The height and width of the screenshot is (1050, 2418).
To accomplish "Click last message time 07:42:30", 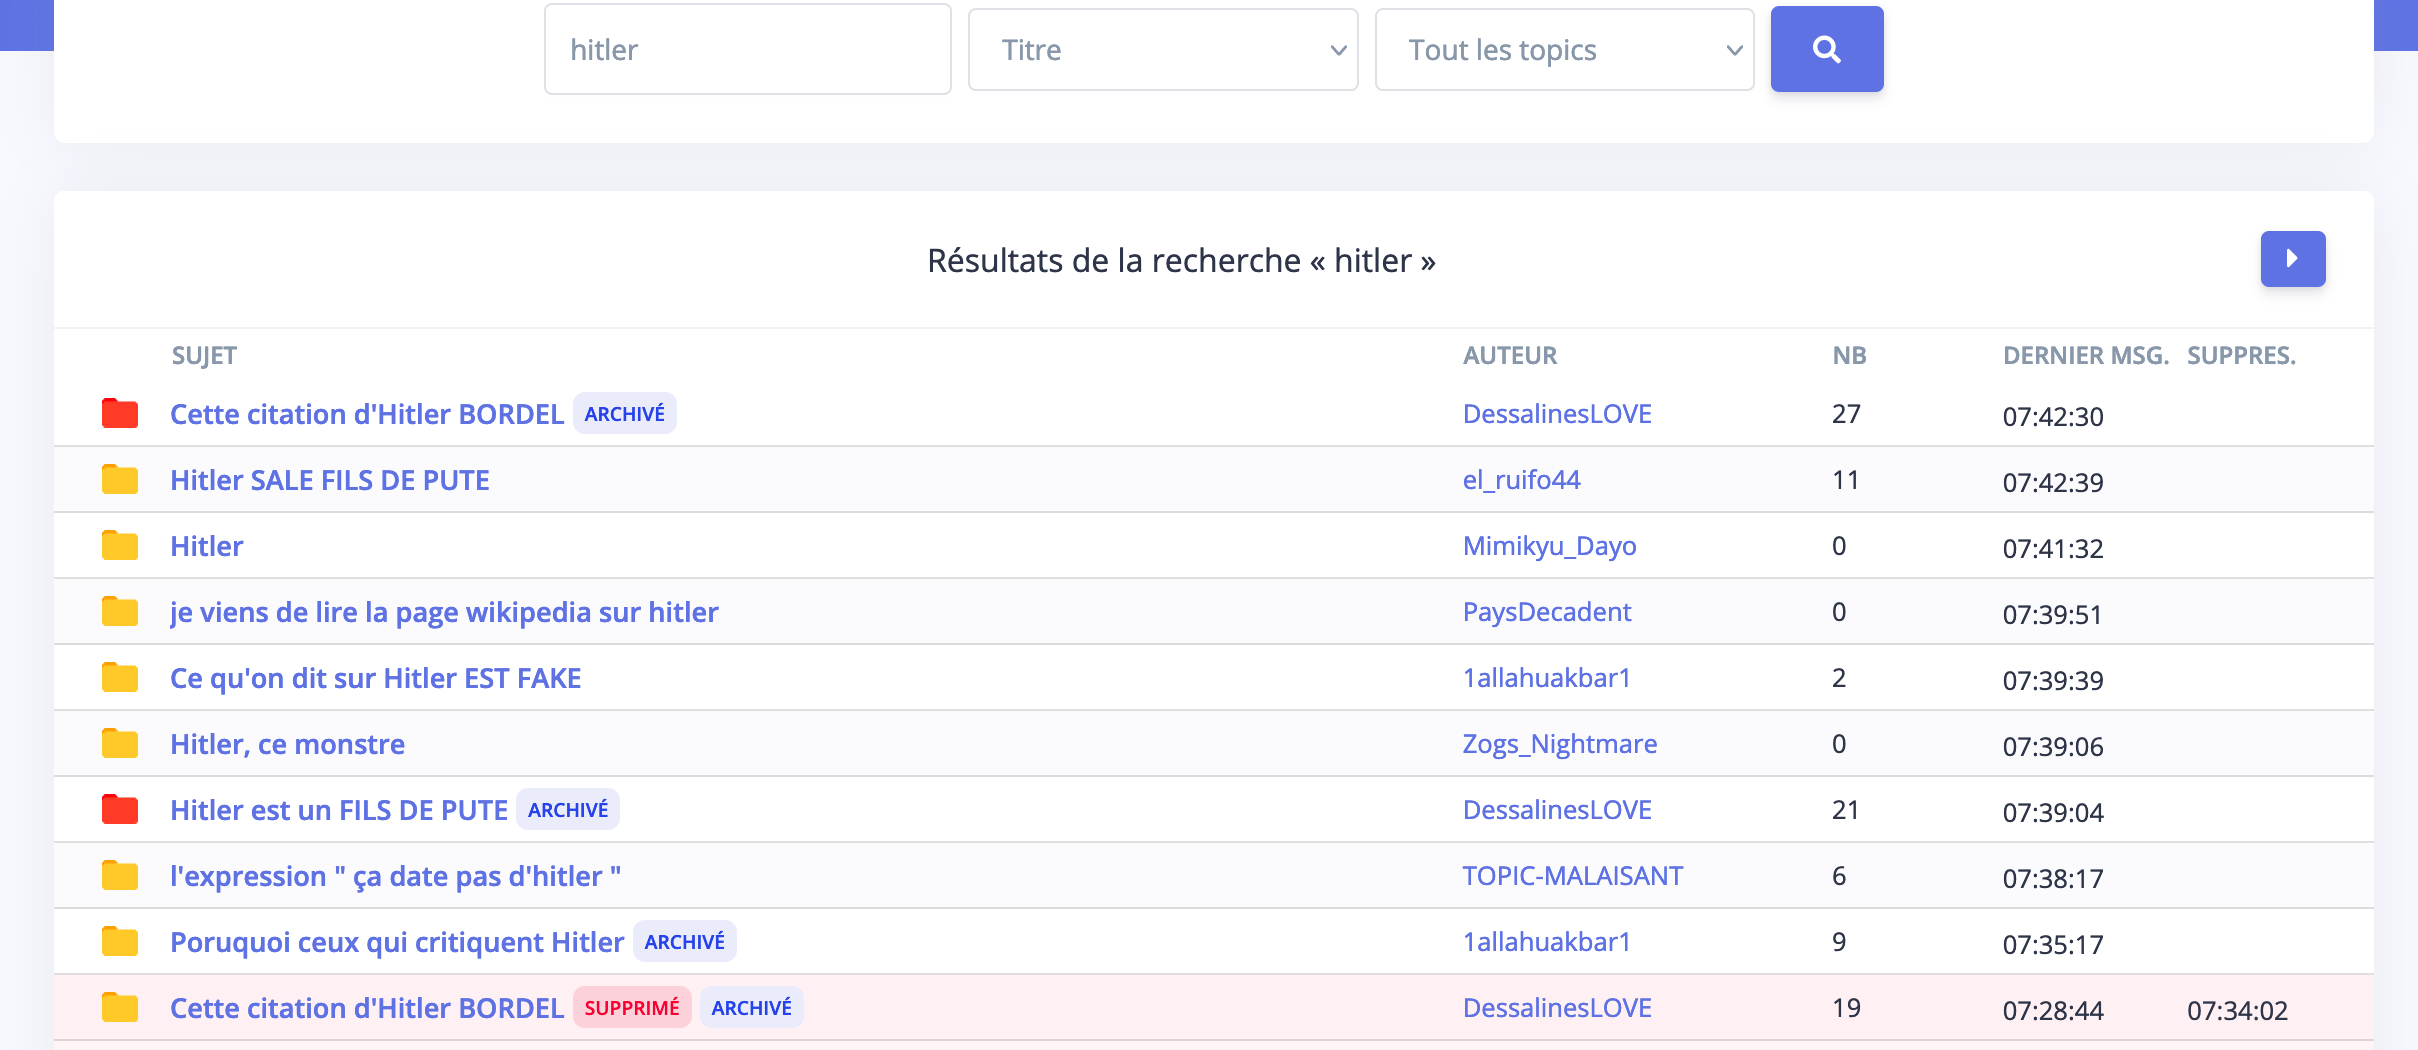I will click(x=2053, y=417).
